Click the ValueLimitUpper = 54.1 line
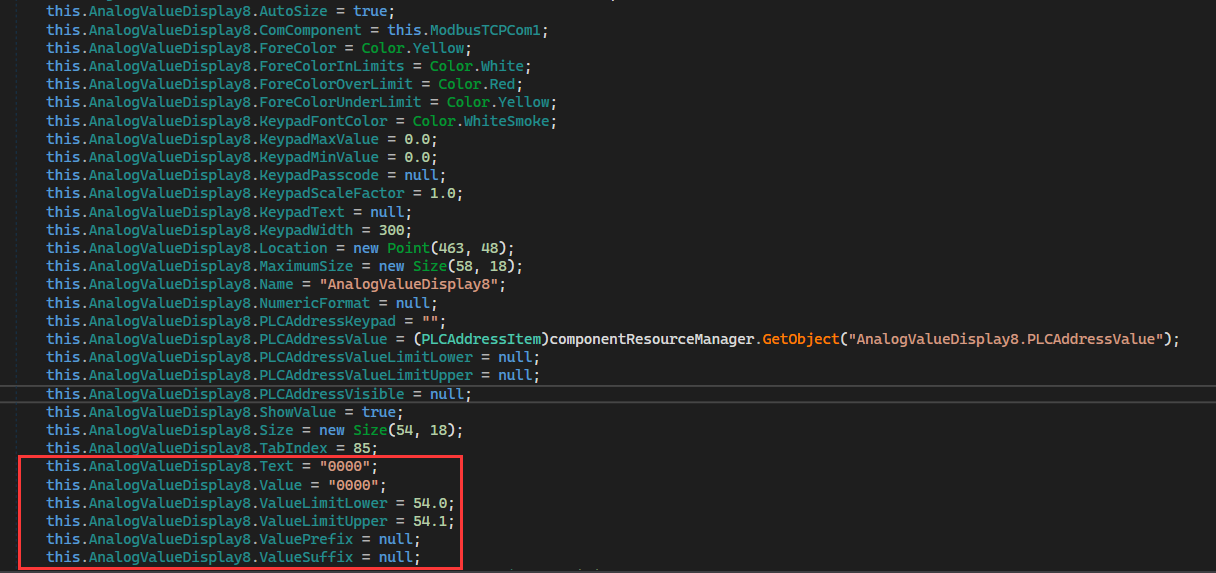 [250, 521]
